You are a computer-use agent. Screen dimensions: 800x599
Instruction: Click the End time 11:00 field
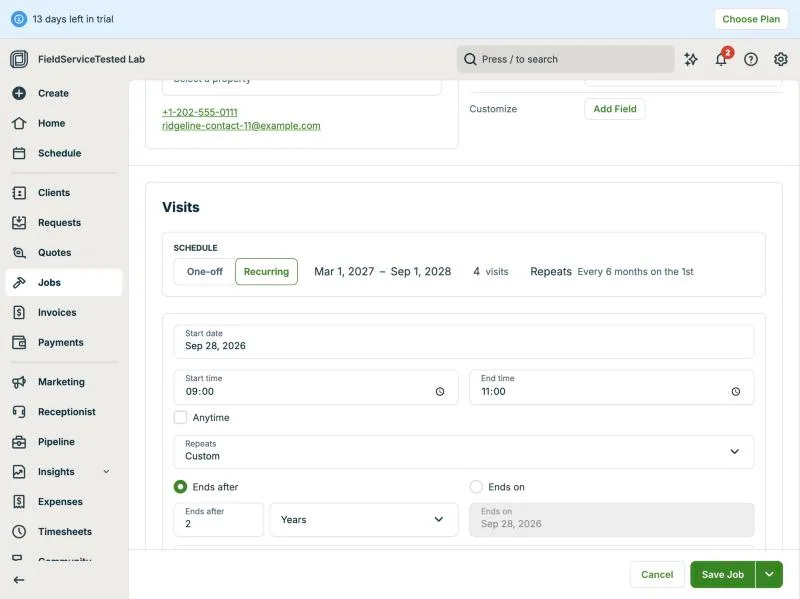pos(611,387)
